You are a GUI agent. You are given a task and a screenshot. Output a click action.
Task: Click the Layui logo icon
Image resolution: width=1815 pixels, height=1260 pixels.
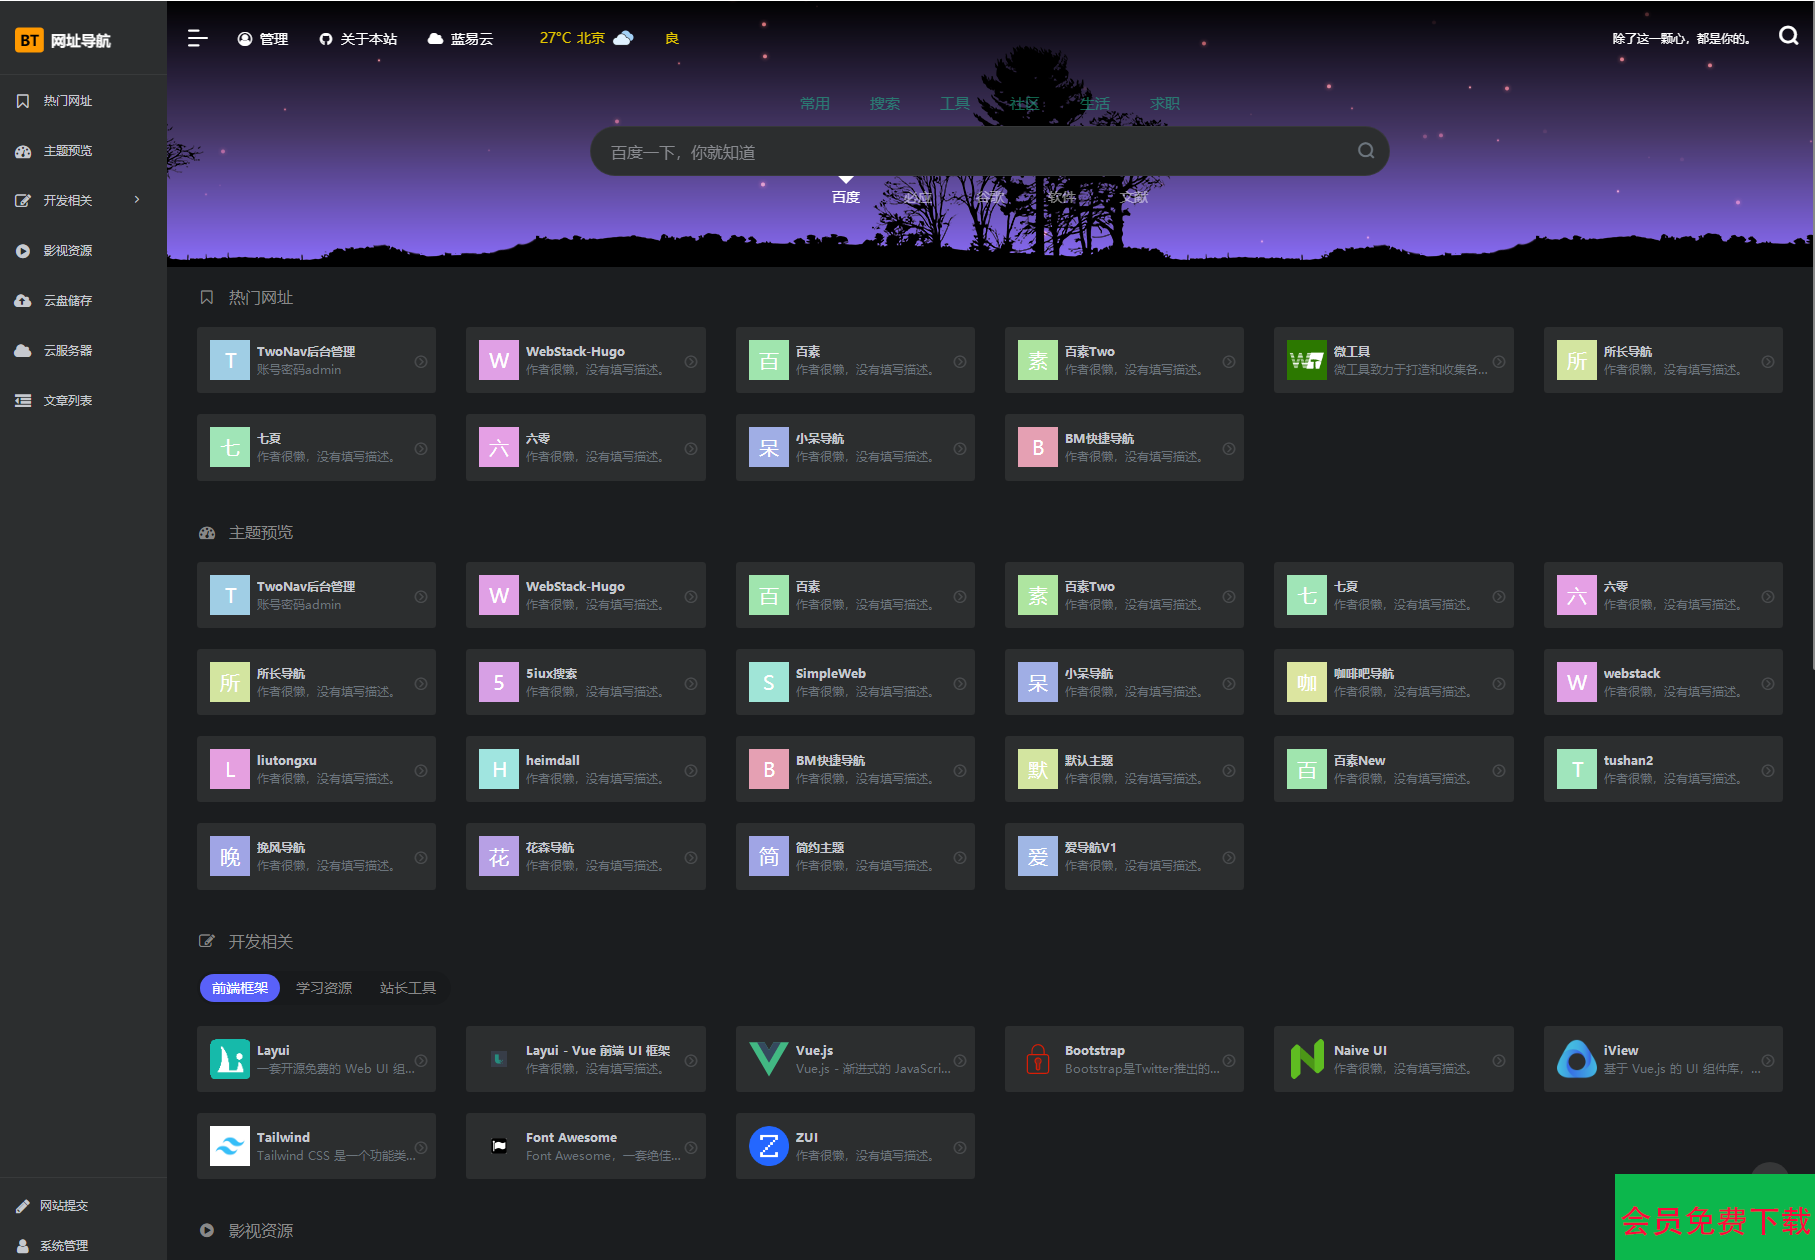point(229,1059)
